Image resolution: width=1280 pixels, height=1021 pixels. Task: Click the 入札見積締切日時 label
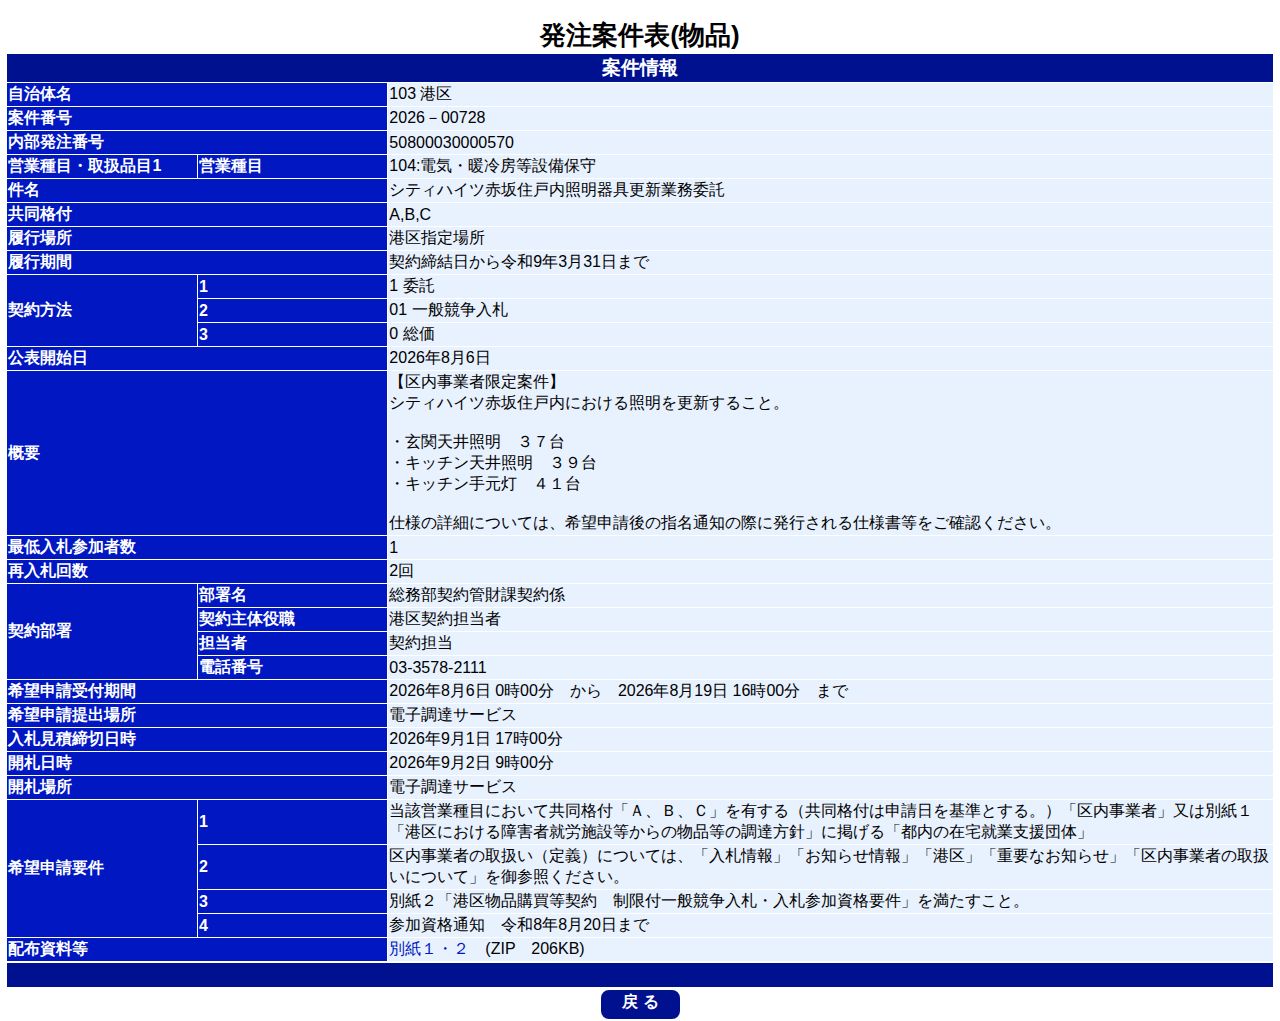[71, 739]
